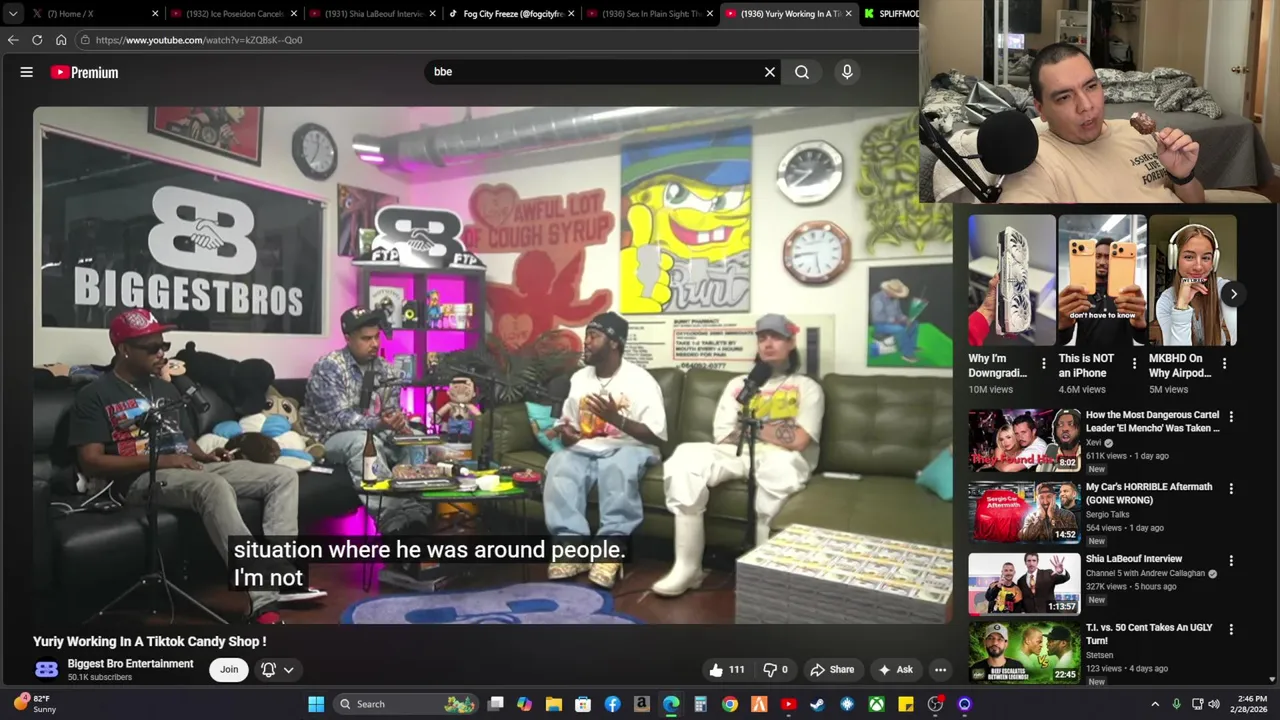Close the Fog City Freeze tab

pyautogui.click(x=571, y=14)
